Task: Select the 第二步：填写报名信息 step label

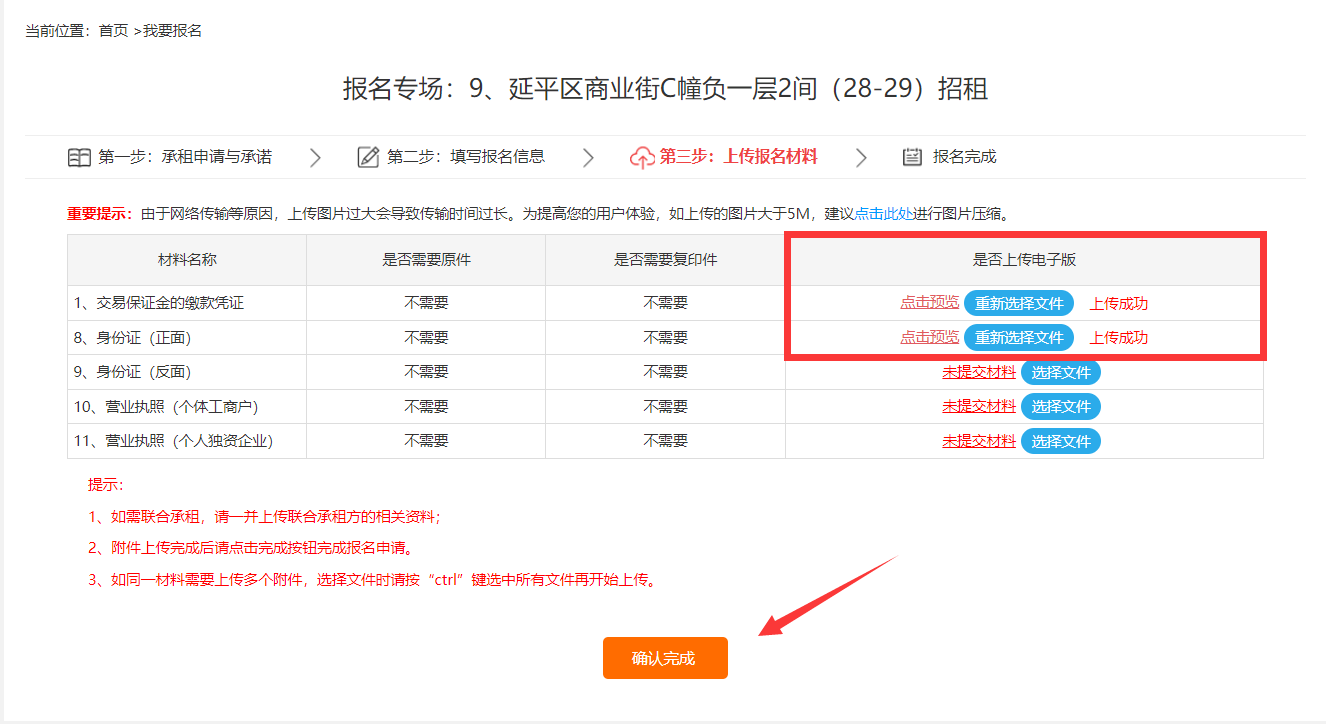Action: pos(465,157)
